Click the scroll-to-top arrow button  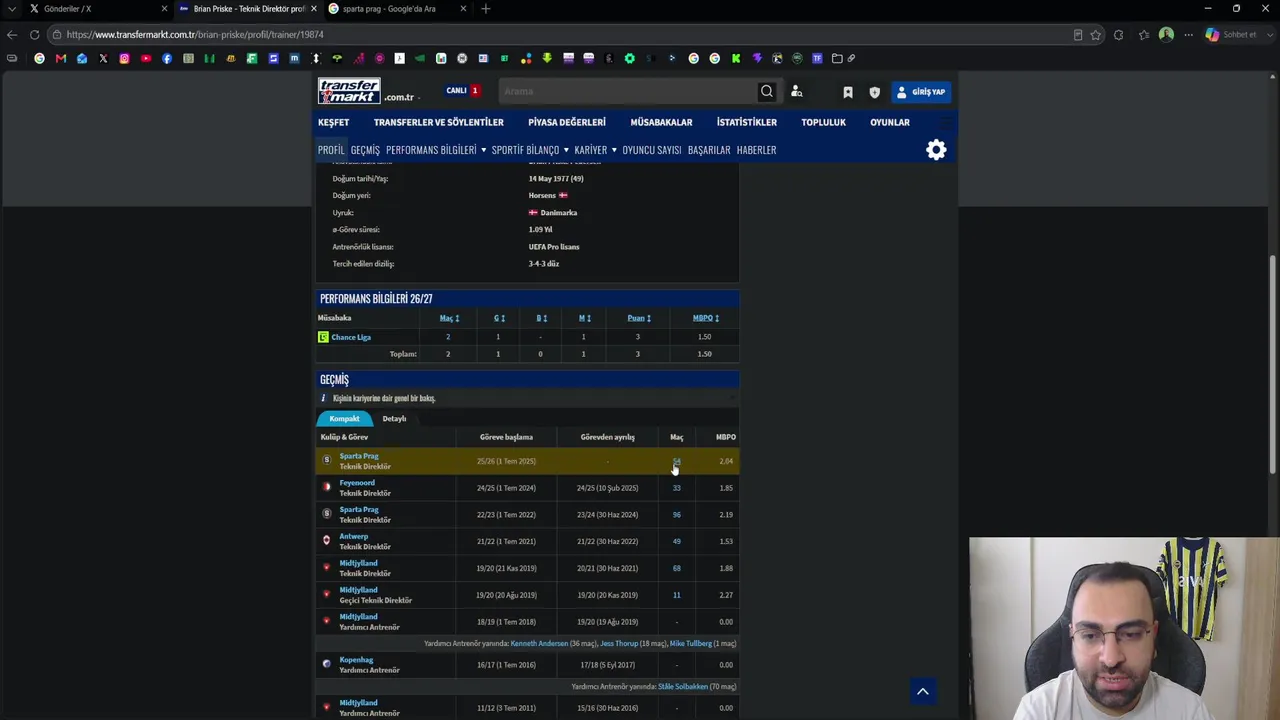coord(923,691)
